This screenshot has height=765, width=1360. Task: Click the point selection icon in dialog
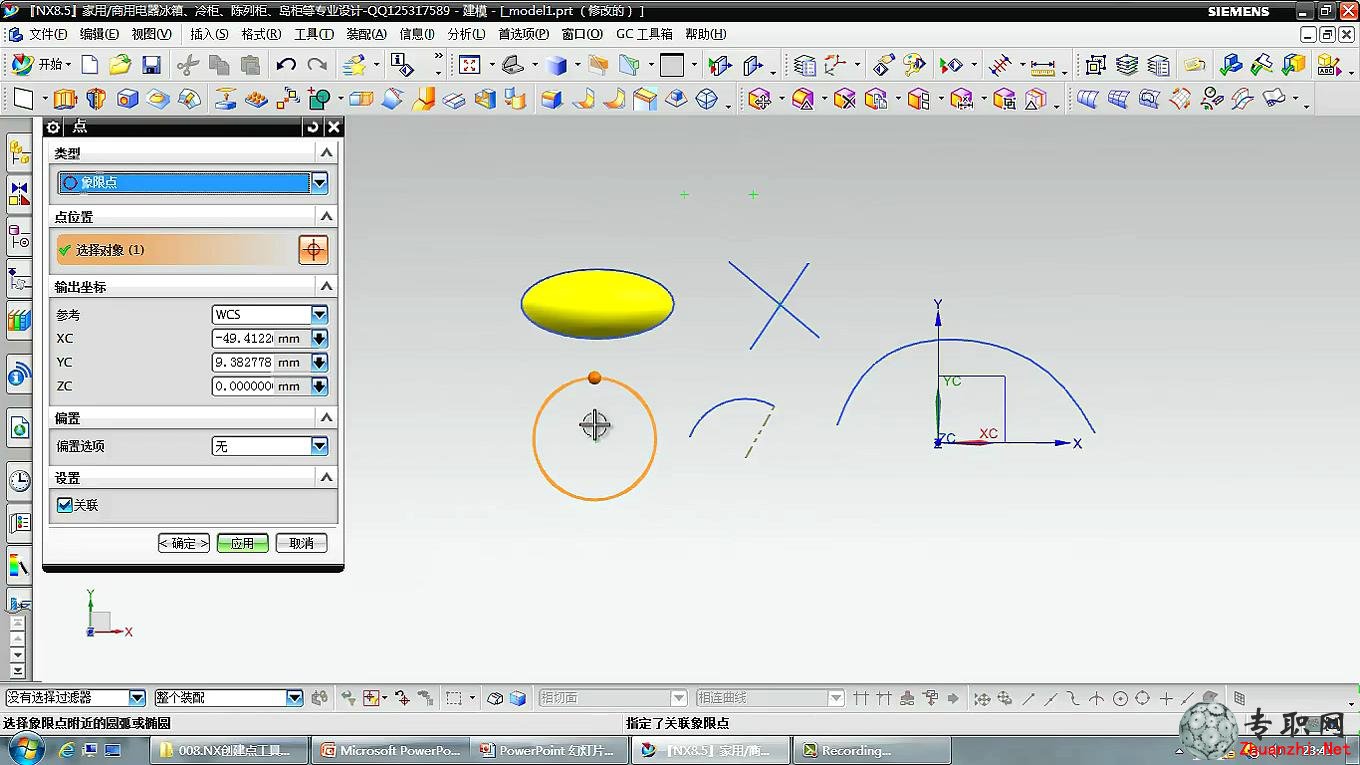point(313,250)
